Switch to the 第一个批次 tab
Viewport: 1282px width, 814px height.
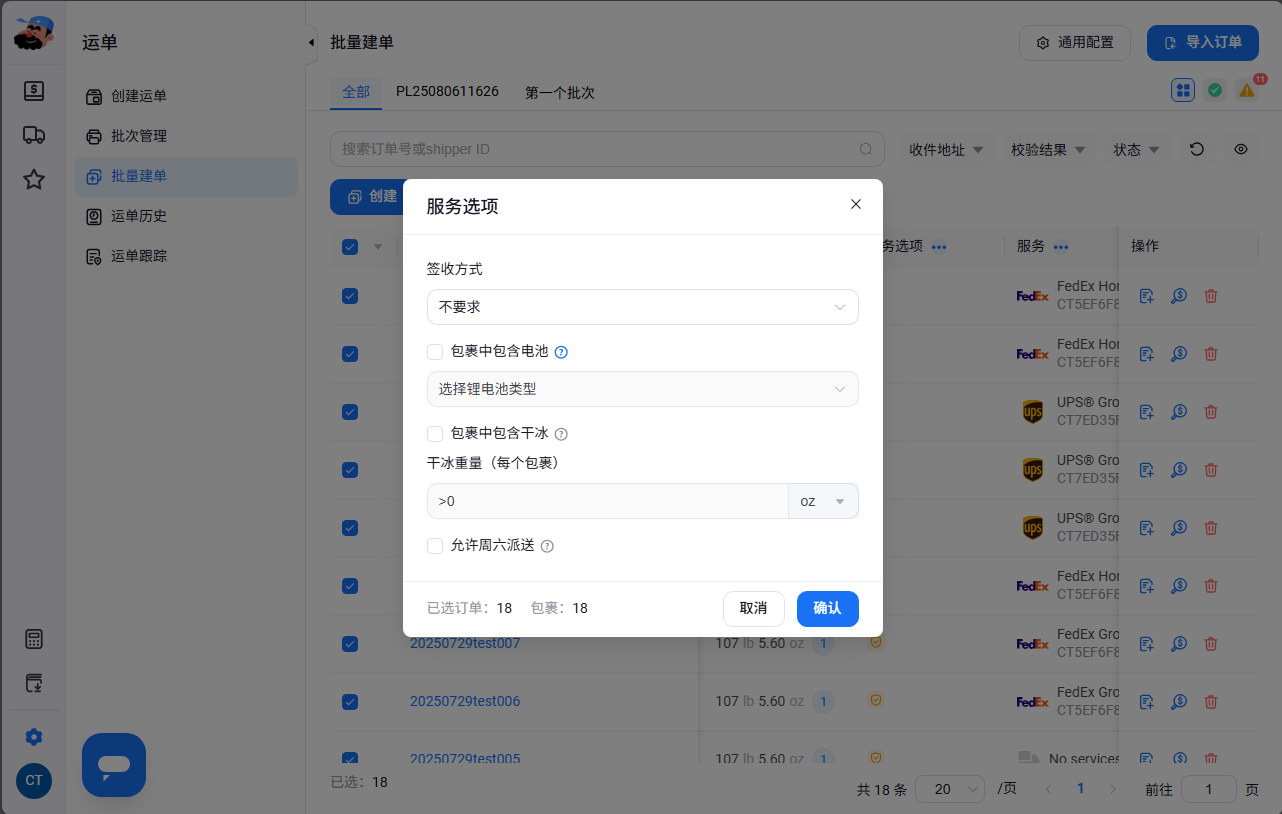click(x=560, y=92)
